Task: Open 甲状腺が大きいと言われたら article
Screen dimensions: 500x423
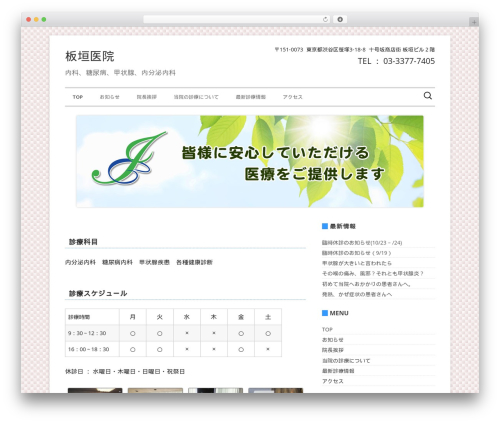Action: (357, 263)
